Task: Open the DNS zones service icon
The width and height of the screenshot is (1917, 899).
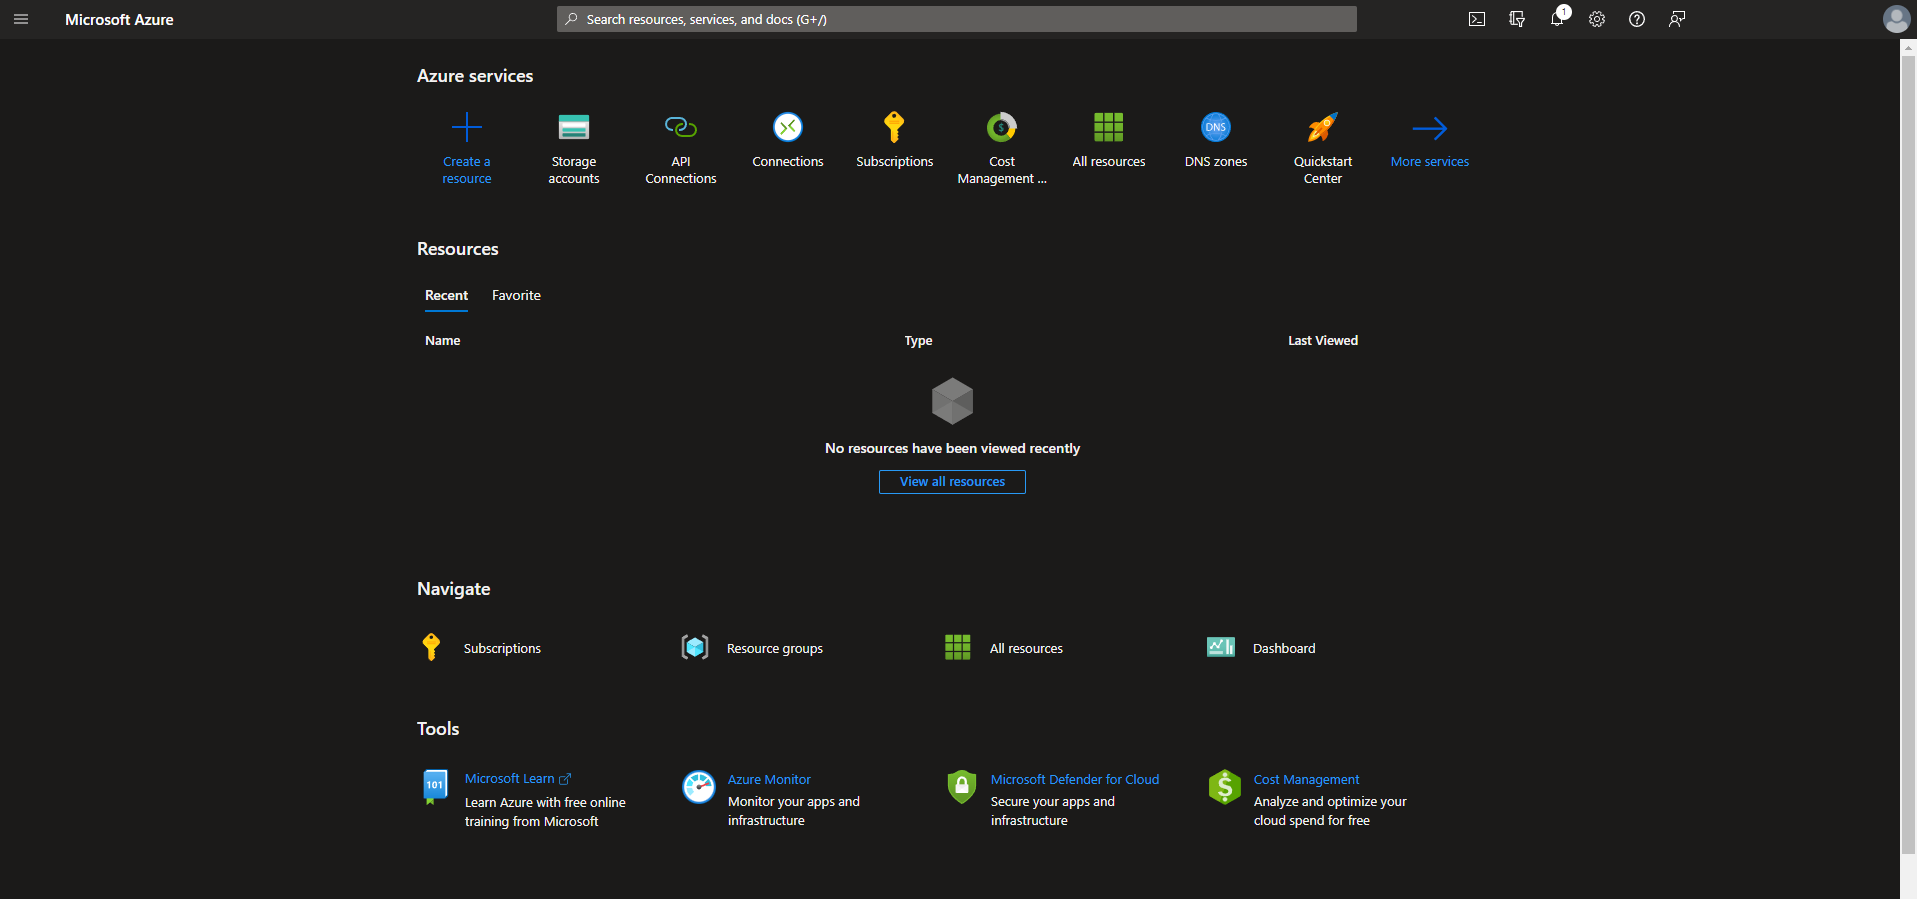Action: click(x=1215, y=128)
